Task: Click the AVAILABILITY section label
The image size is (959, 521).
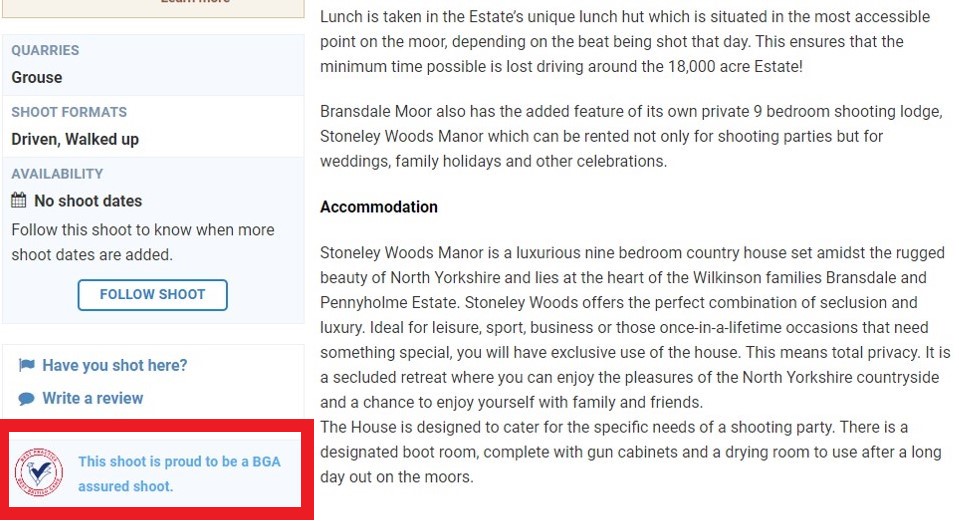Action: (x=57, y=174)
